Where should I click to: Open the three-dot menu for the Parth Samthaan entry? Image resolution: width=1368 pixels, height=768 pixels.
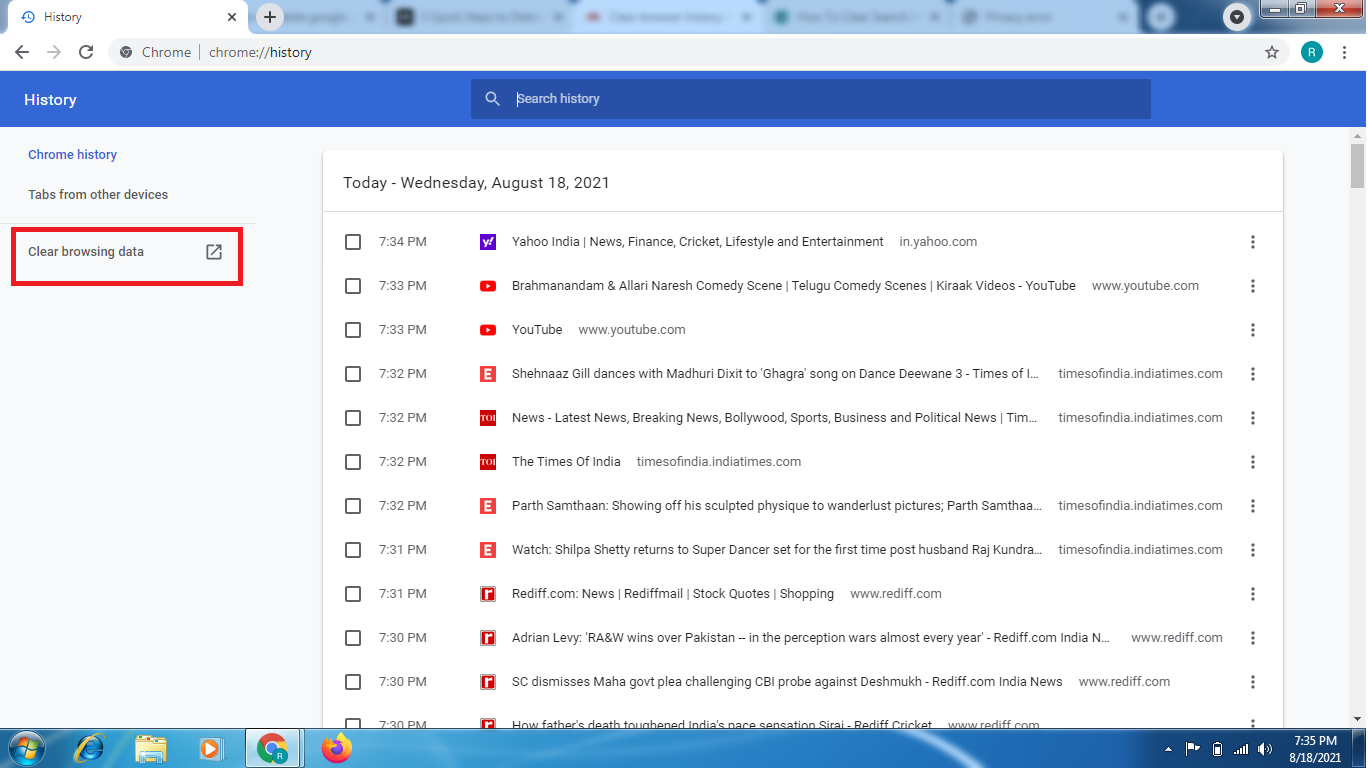(x=1253, y=506)
